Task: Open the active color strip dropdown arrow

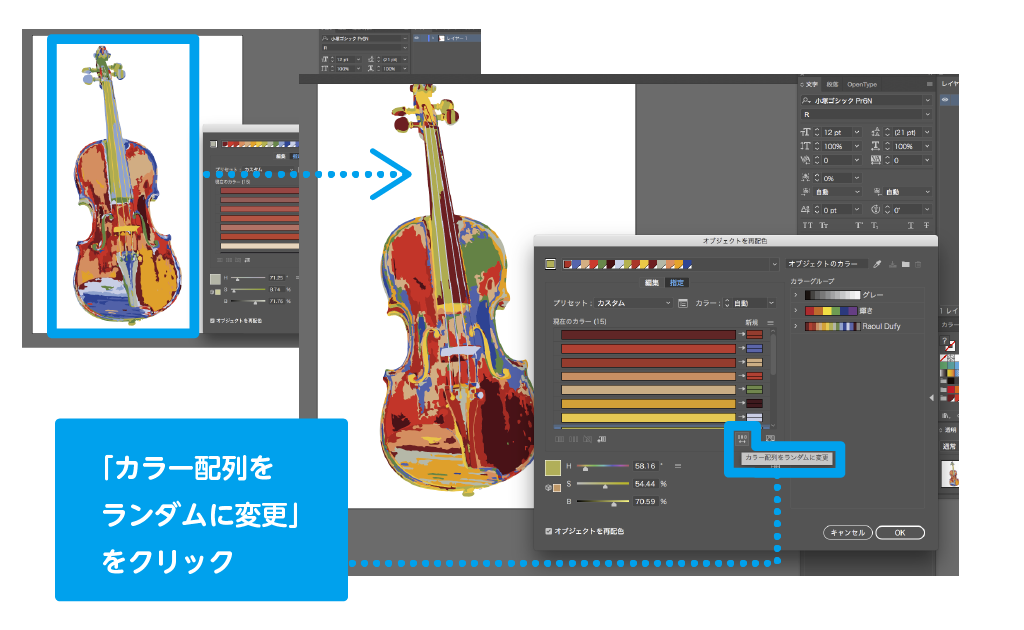Action: [x=775, y=264]
